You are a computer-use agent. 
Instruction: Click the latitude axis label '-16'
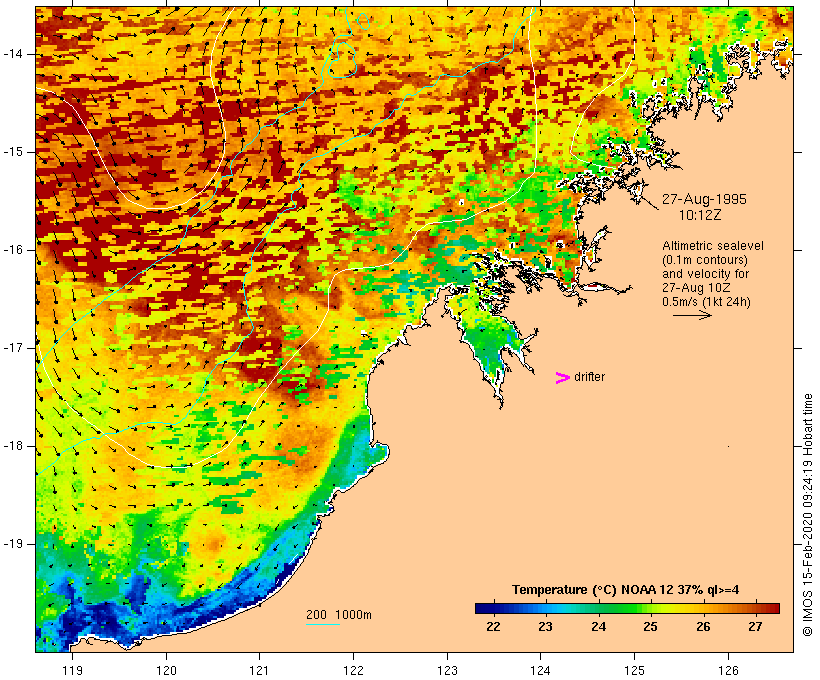pyautogui.click(x=13, y=250)
